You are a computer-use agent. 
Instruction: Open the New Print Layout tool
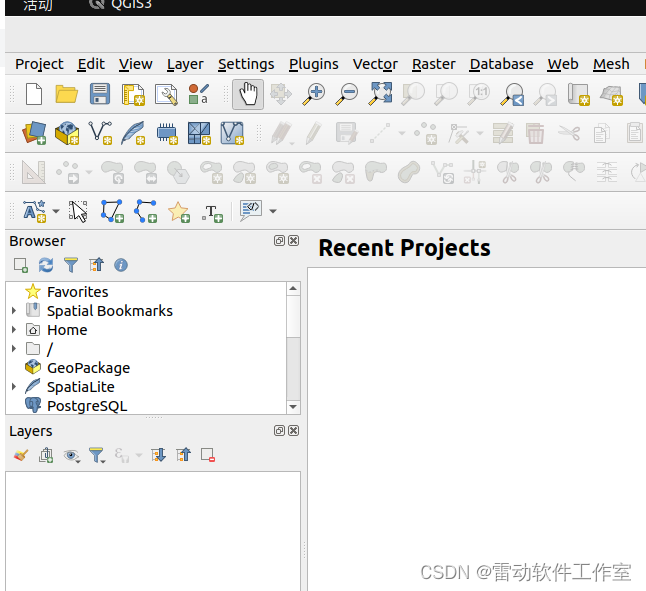pos(133,94)
